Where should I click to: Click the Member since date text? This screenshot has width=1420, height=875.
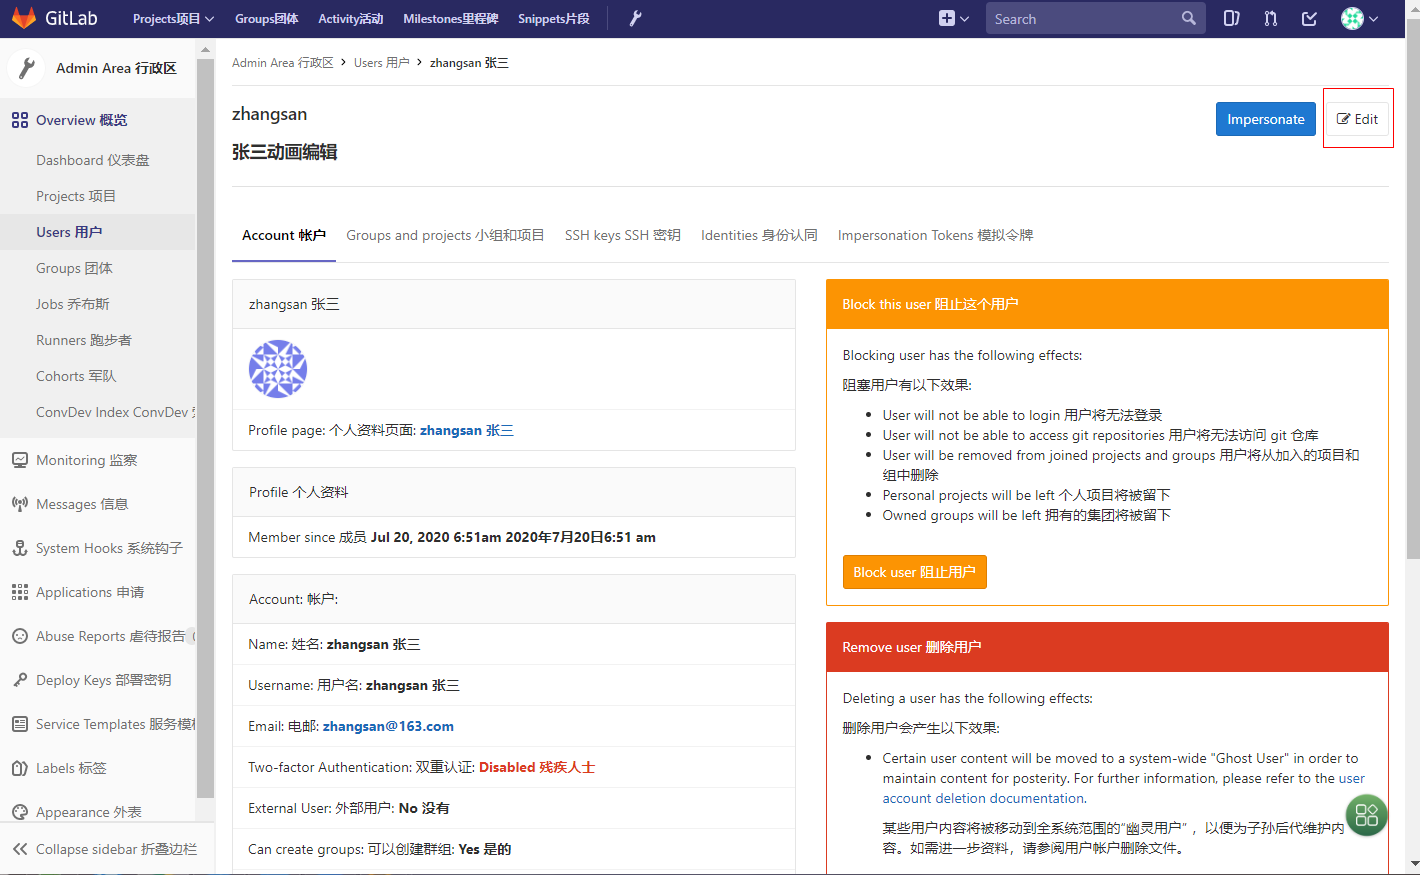click(x=513, y=537)
